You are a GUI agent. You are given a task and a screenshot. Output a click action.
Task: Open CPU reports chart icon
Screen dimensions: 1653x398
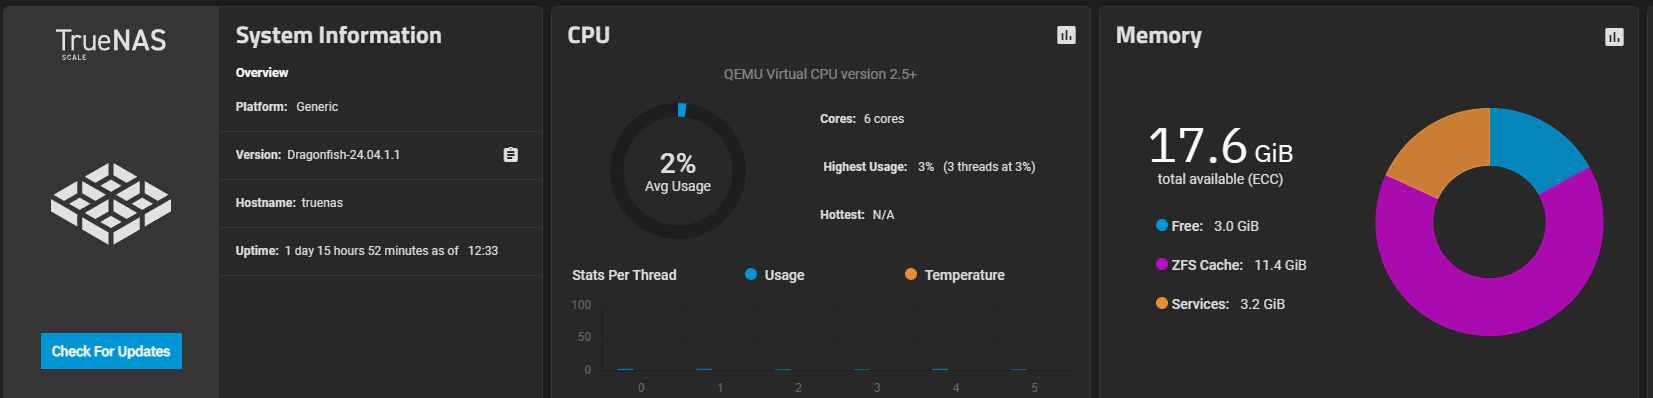(1066, 35)
